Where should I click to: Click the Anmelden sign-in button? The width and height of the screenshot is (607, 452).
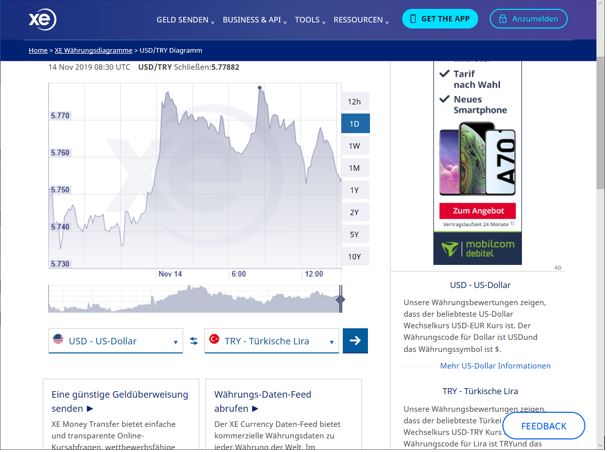click(x=528, y=19)
